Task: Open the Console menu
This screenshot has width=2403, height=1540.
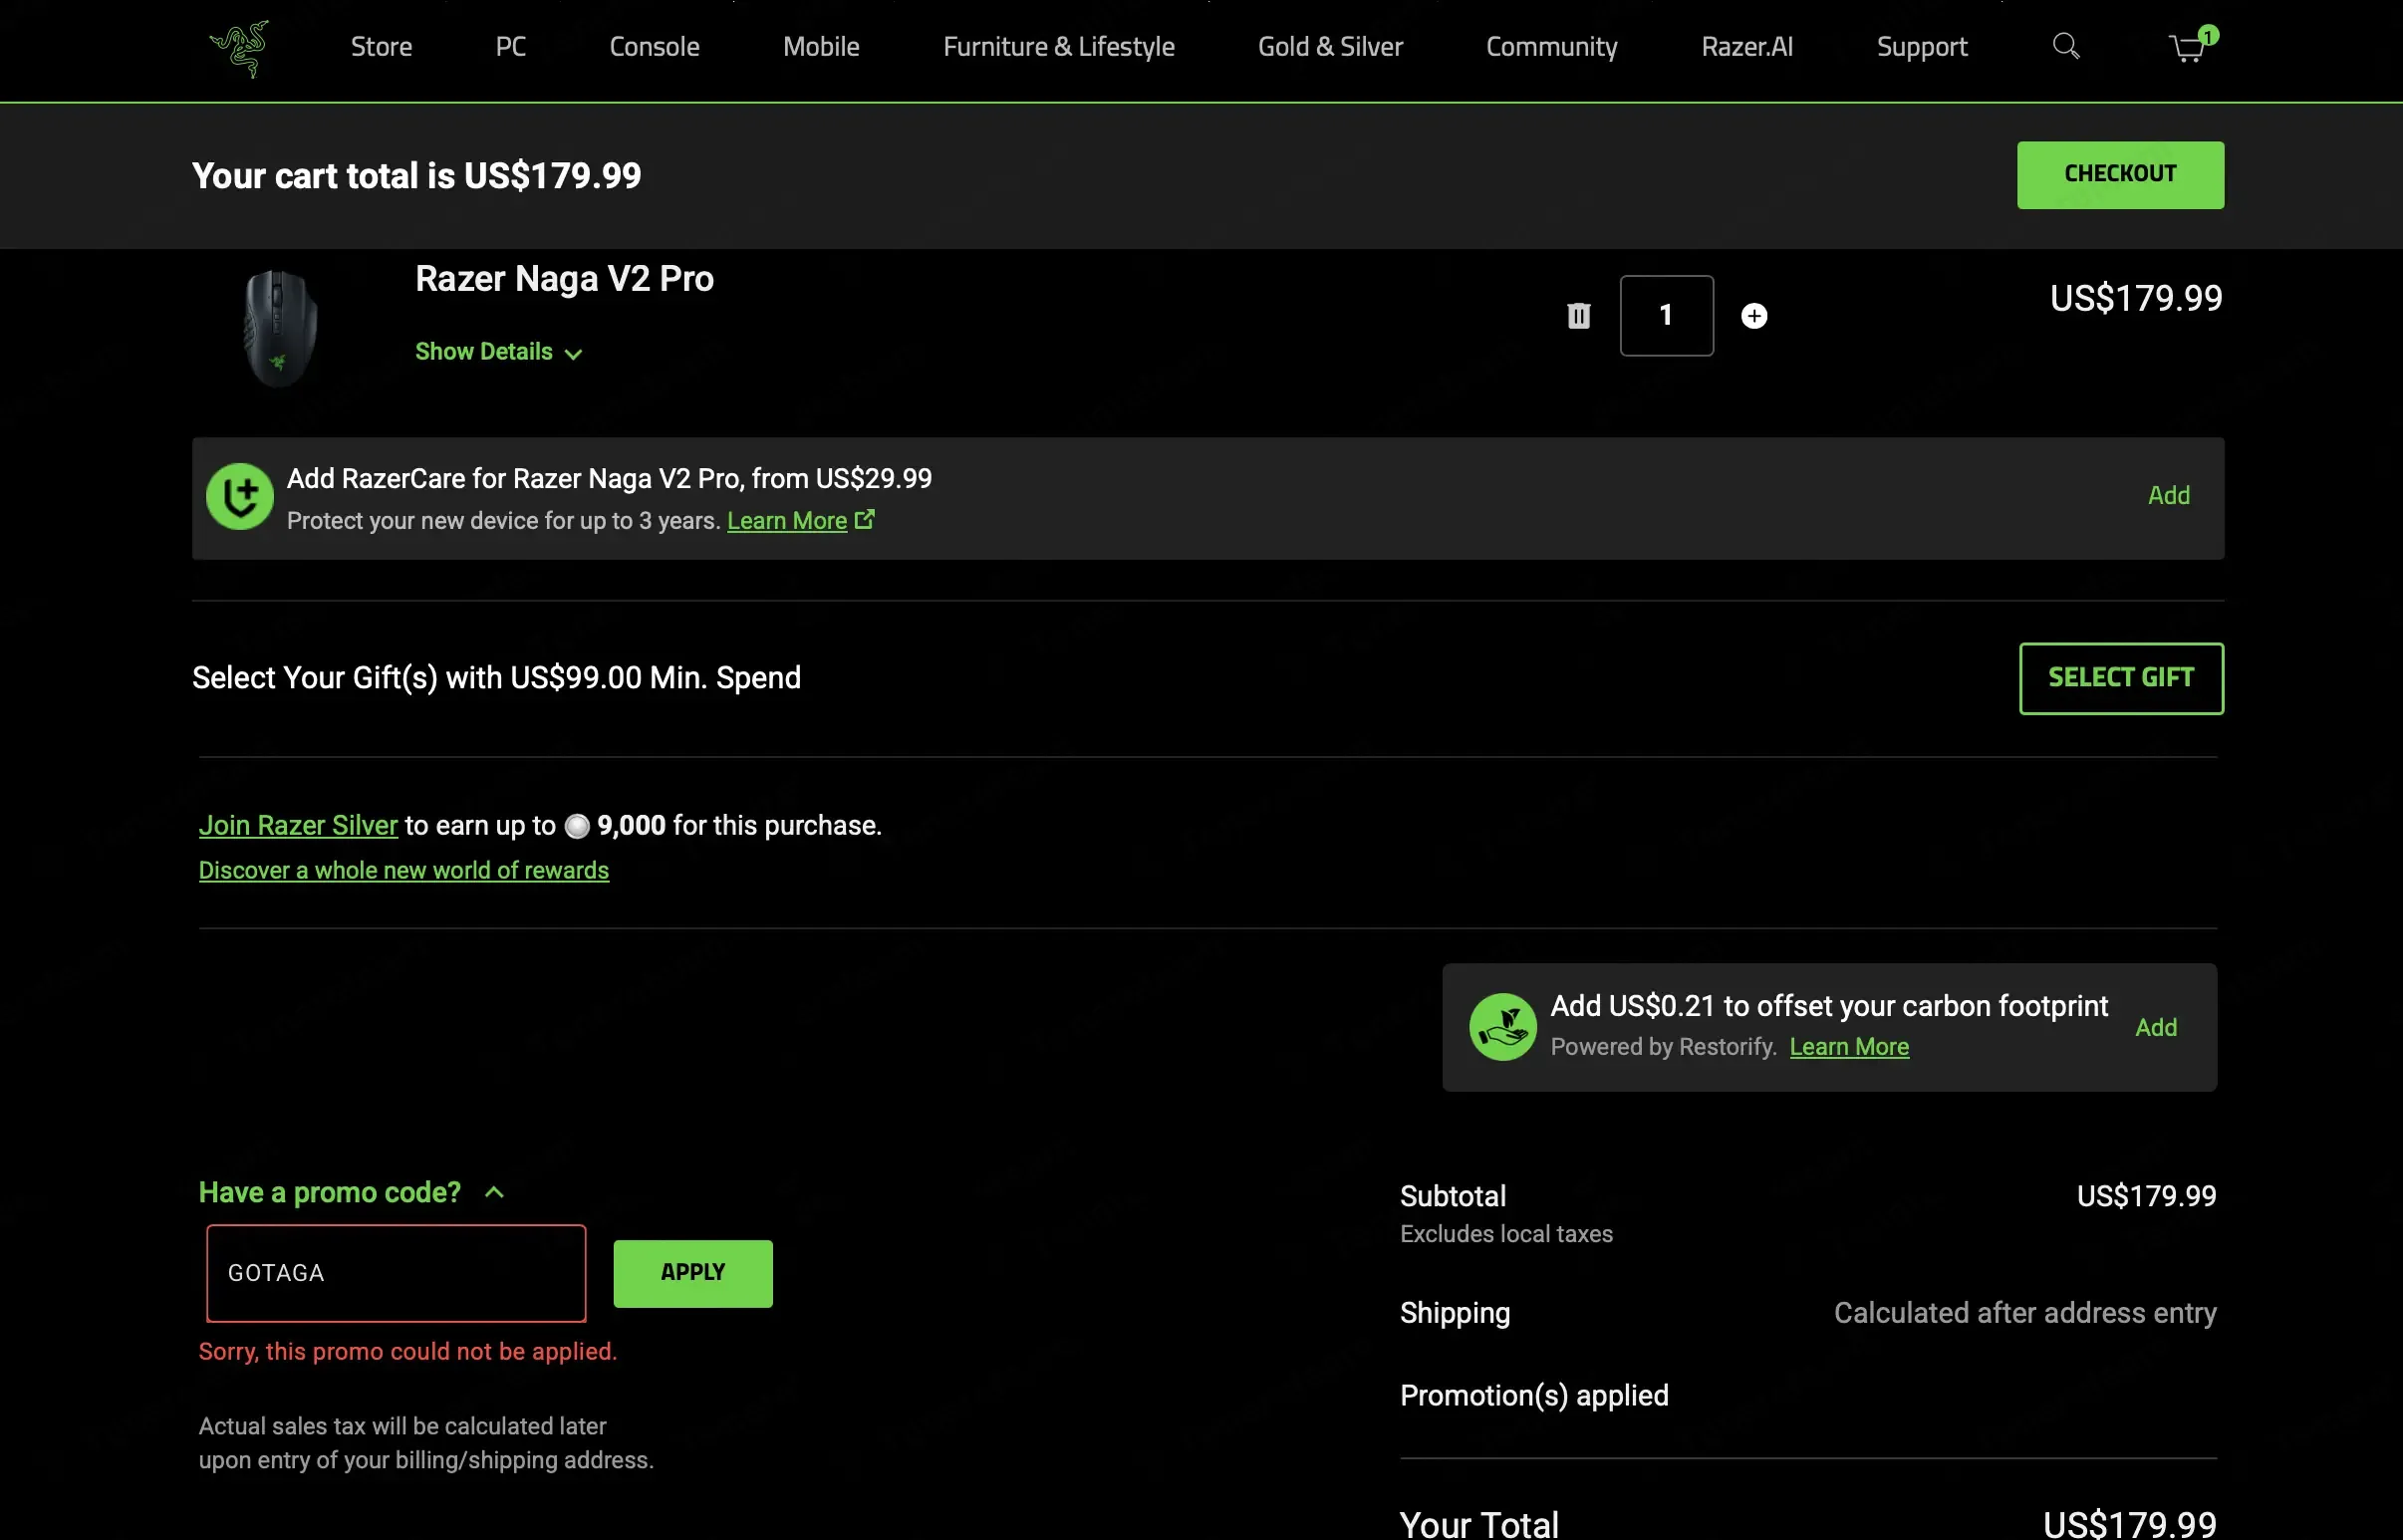Action: [654, 47]
